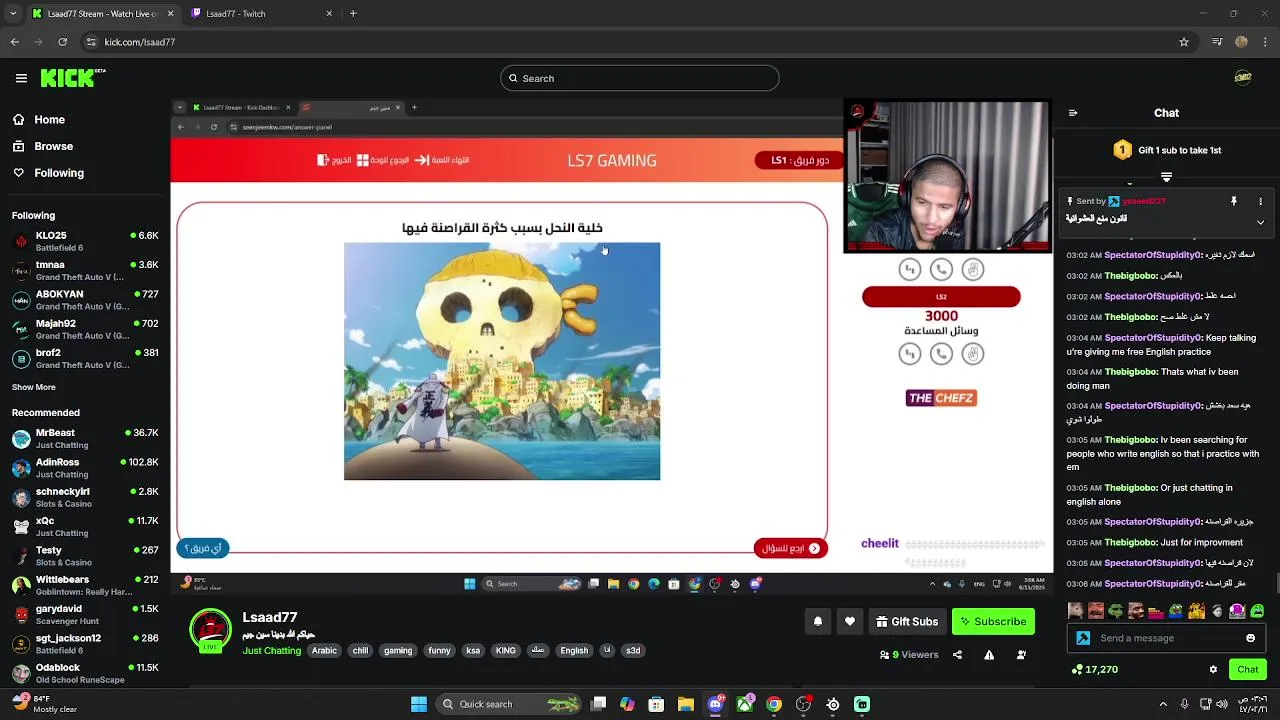Click garydavid channel avatar
Image resolution: width=1280 pixels, height=720 pixels.
21,614
